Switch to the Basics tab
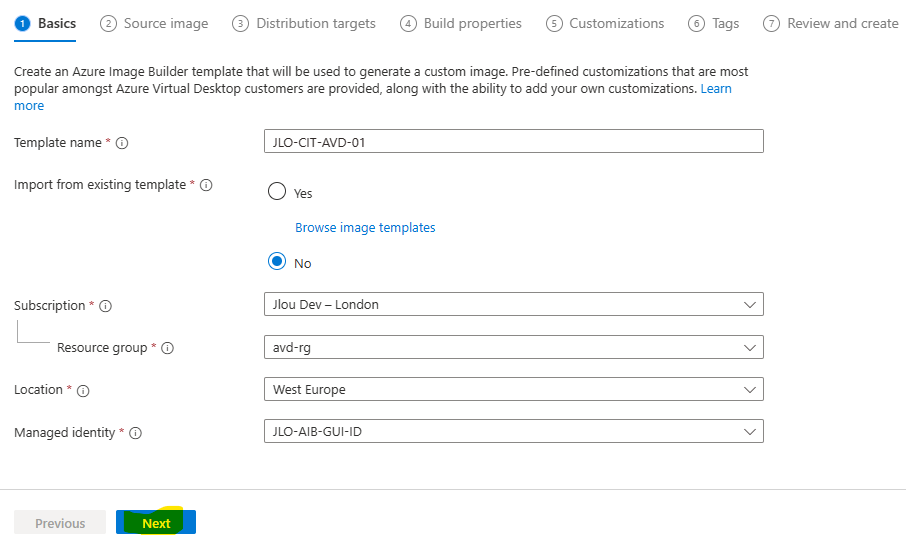Screen dimensions: 906x538 pyautogui.click(x=45, y=24)
